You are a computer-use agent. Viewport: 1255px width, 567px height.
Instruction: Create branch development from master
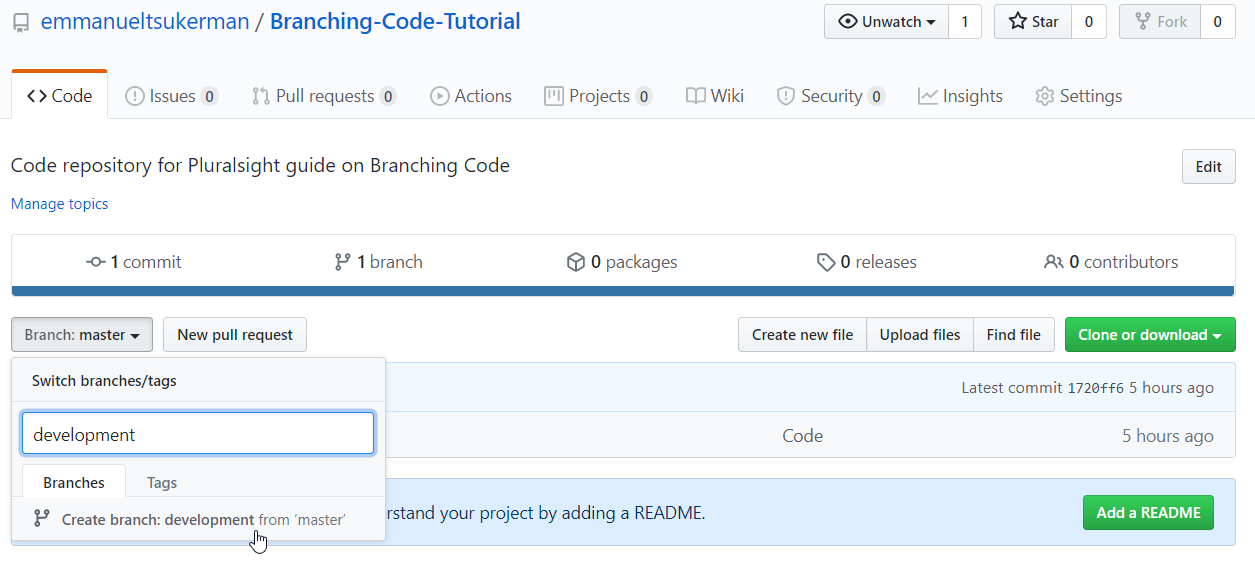pos(198,519)
